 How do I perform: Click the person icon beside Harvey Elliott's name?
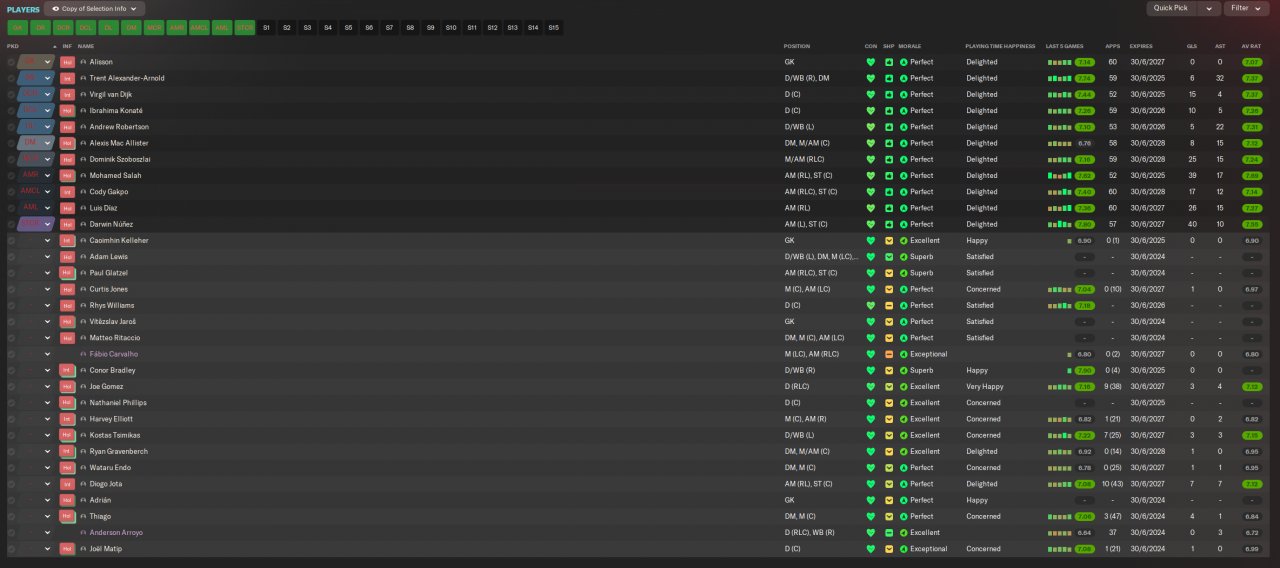click(83, 419)
